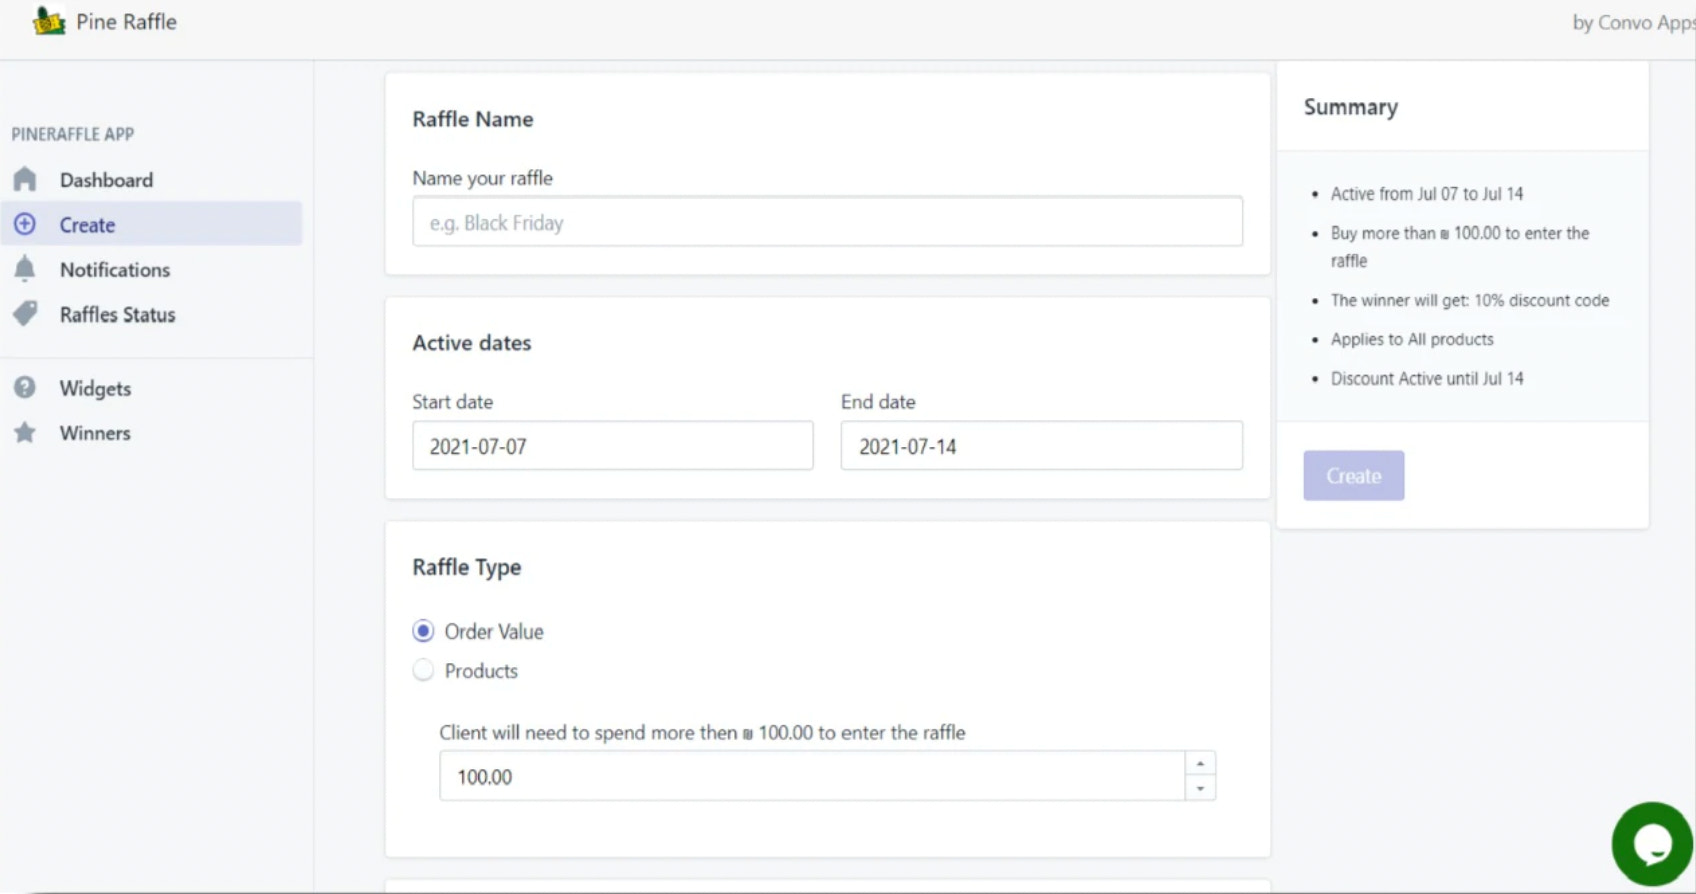Click the Dashboard house icon
The height and width of the screenshot is (894, 1696).
tap(25, 180)
